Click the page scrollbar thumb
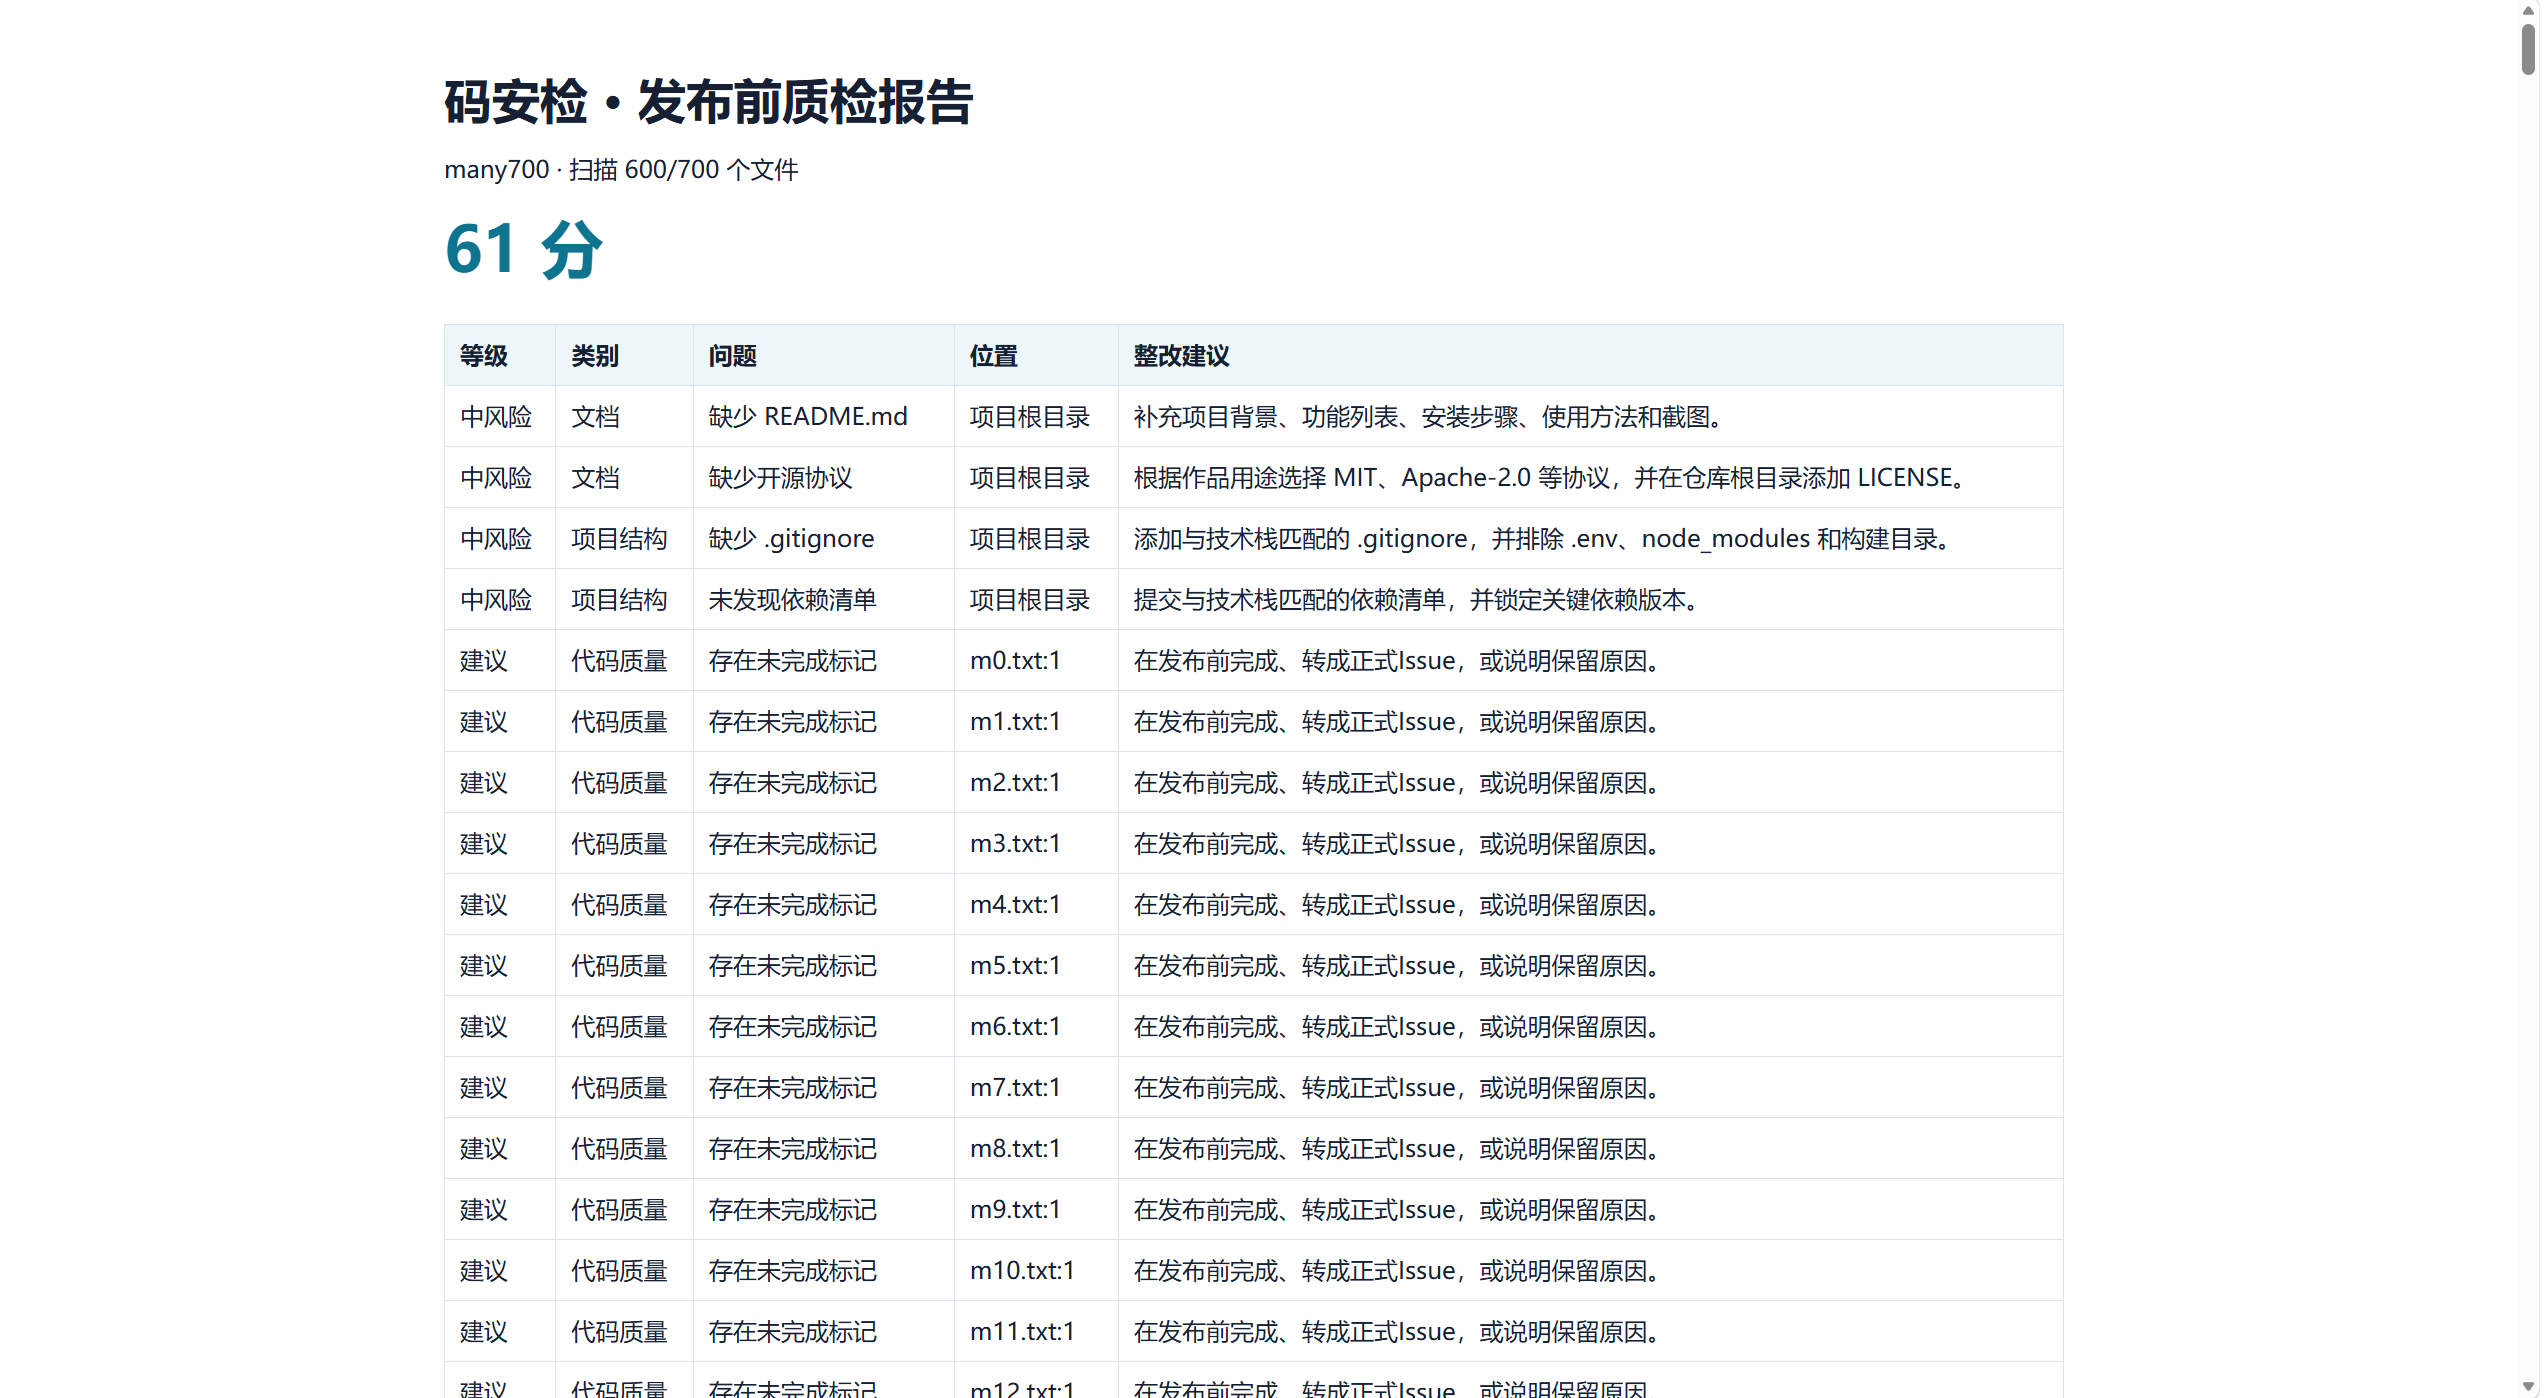The width and height of the screenshot is (2544, 1398). click(2529, 50)
